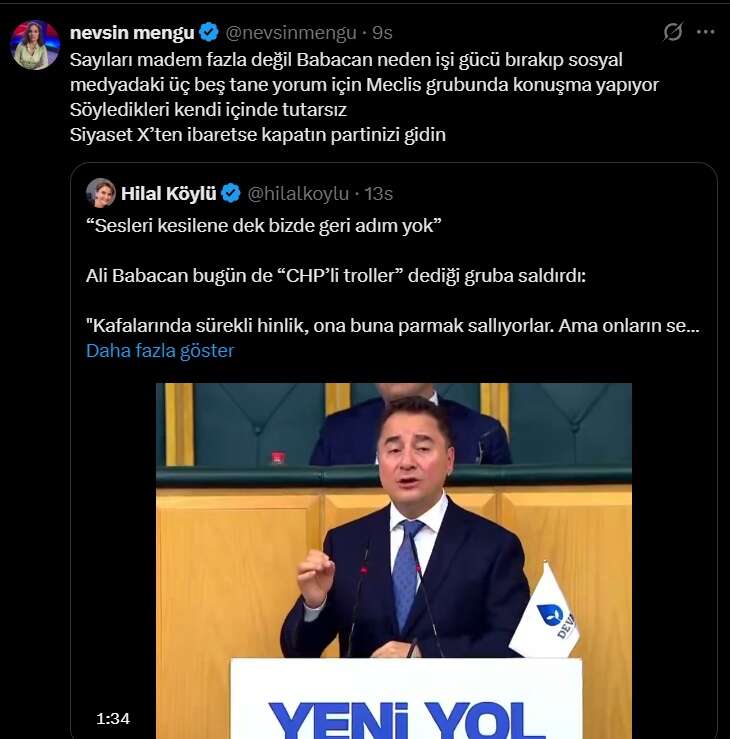Click the 9s timestamp of the tweet
Image resolution: width=730 pixels, height=739 pixels.
[381, 32]
